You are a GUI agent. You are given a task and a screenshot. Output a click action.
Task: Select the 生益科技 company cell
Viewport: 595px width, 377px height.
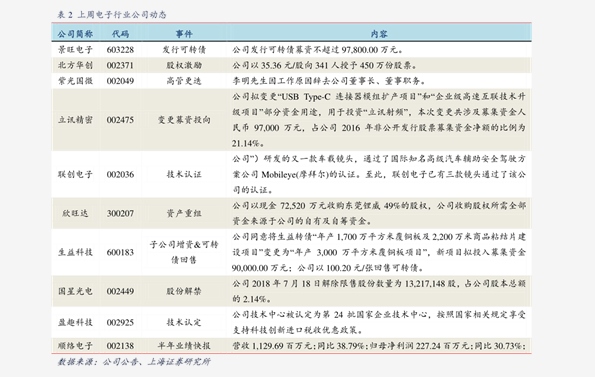(75, 252)
